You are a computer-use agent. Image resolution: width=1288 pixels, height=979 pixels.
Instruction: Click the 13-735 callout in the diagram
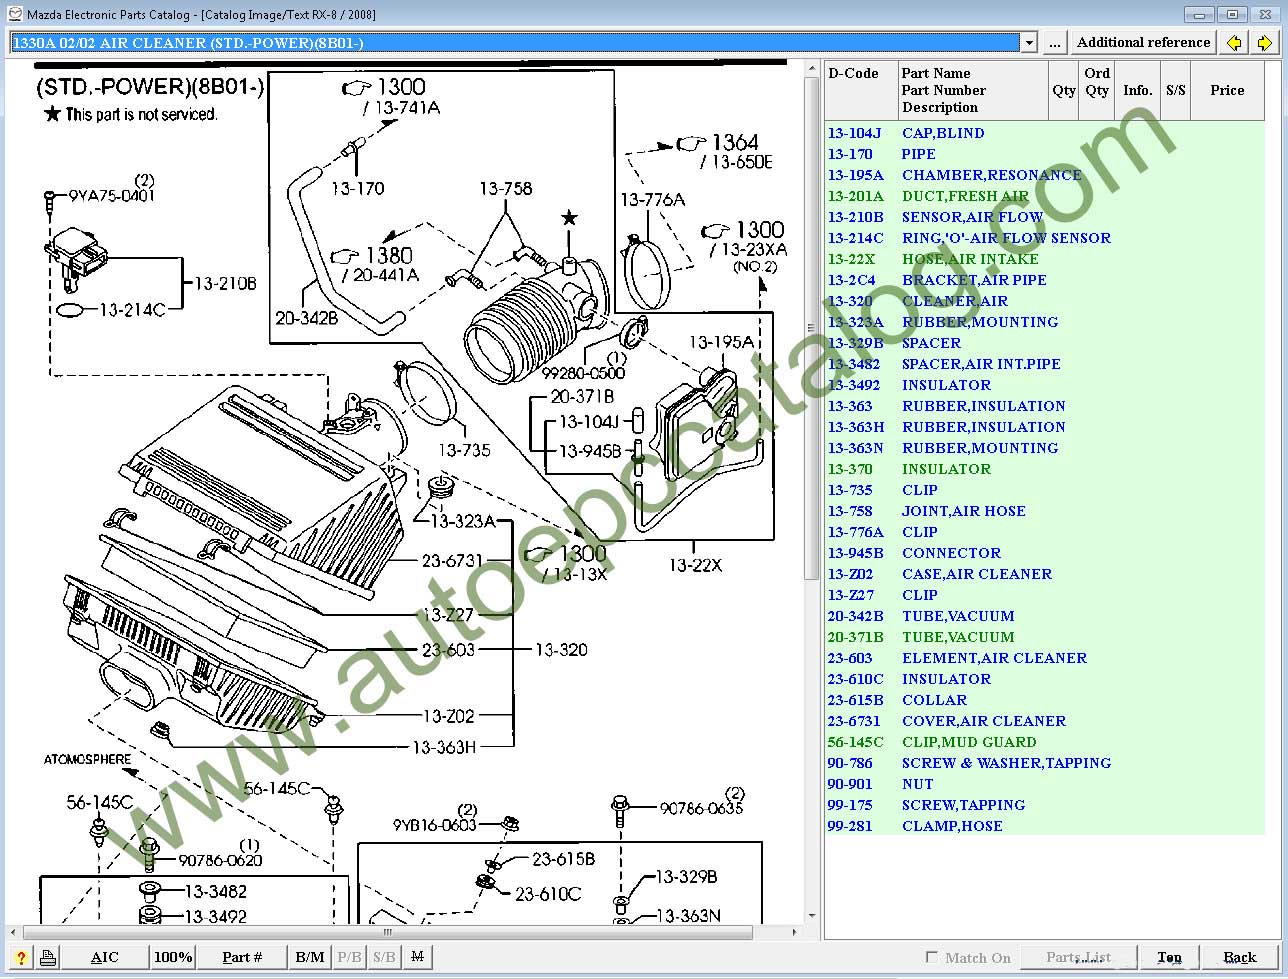point(465,451)
